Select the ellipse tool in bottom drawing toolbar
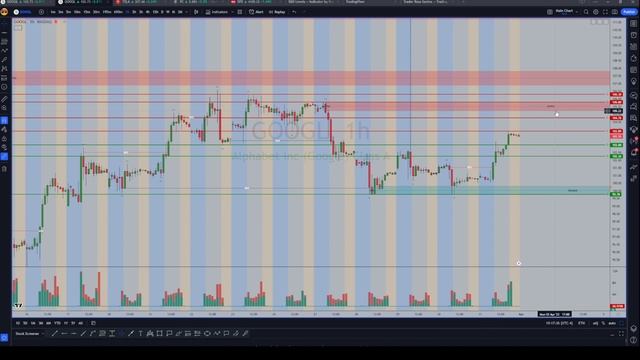The image size is (640, 360). click(x=207, y=333)
